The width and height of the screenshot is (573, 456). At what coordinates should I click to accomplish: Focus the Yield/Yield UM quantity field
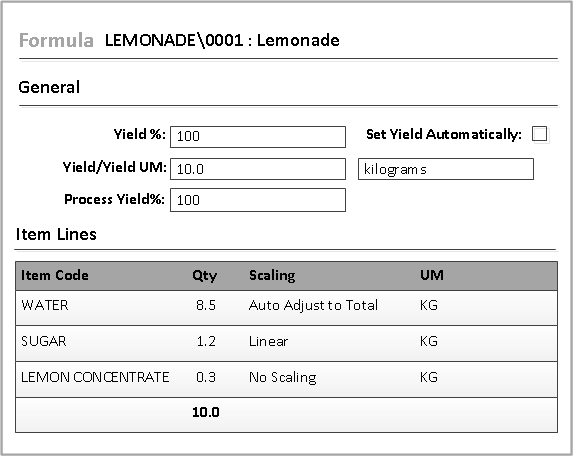click(x=258, y=169)
